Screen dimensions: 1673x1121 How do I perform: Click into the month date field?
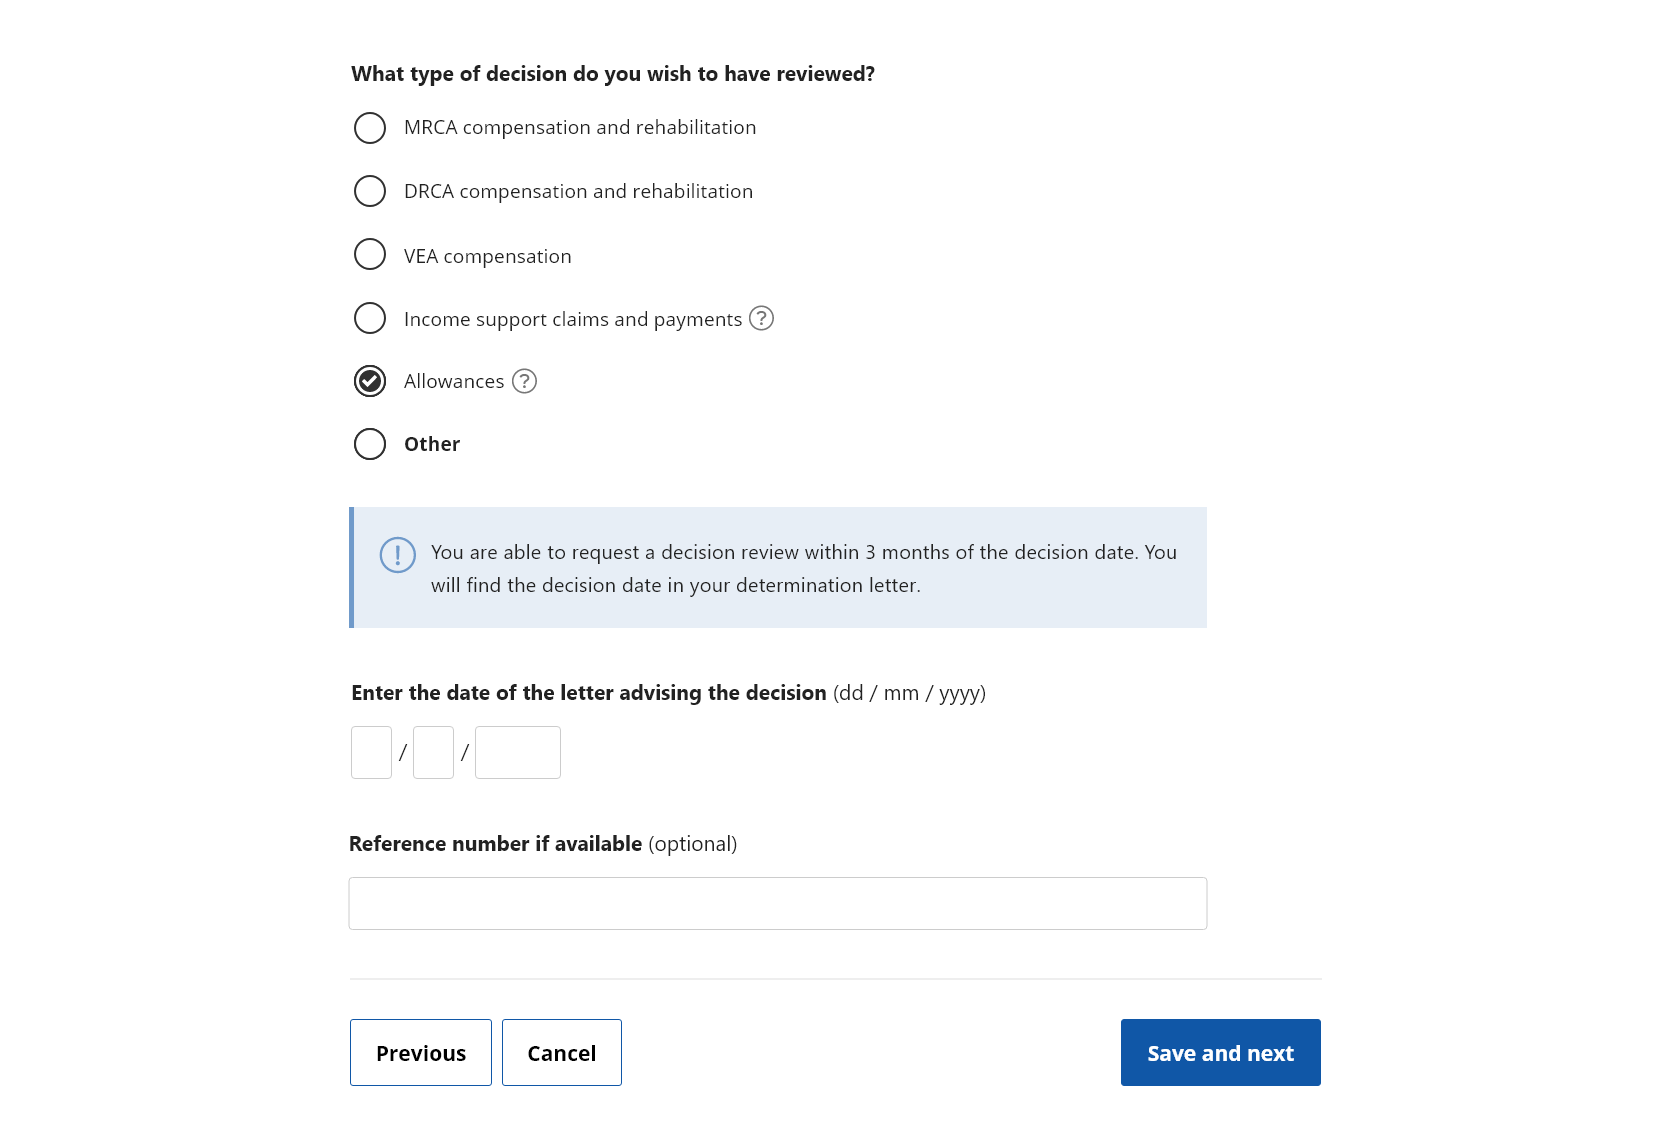[x=432, y=751]
